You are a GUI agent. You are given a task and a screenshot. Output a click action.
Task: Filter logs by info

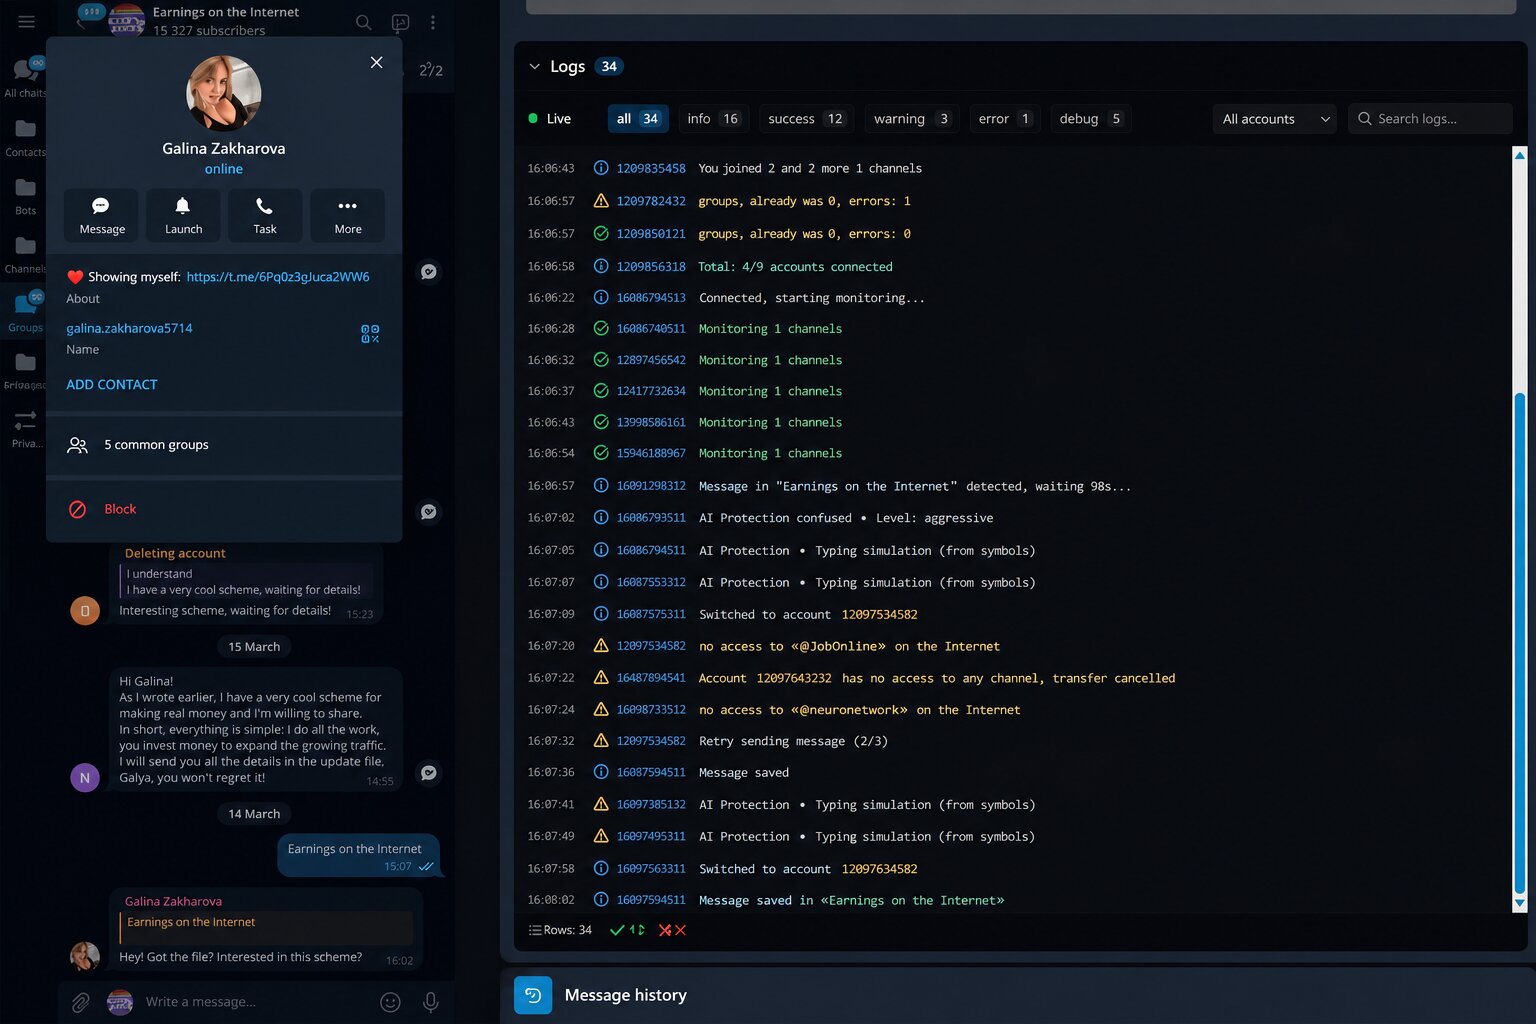(x=713, y=119)
